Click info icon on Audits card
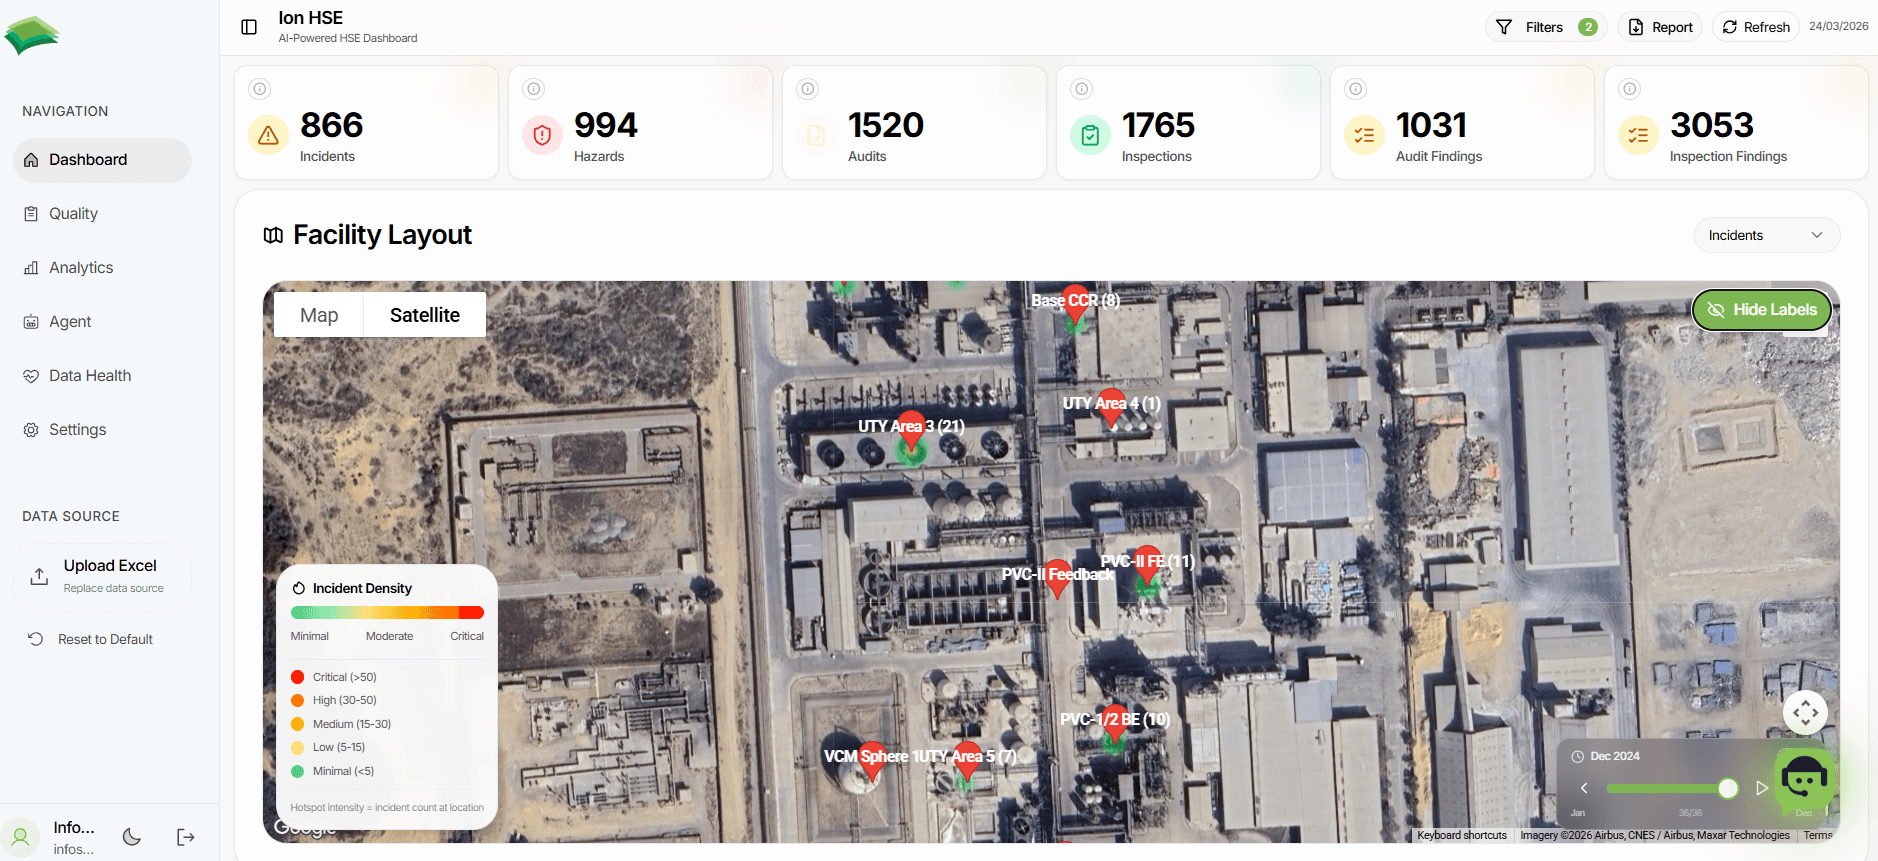1878x861 pixels. [x=808, y=89]
